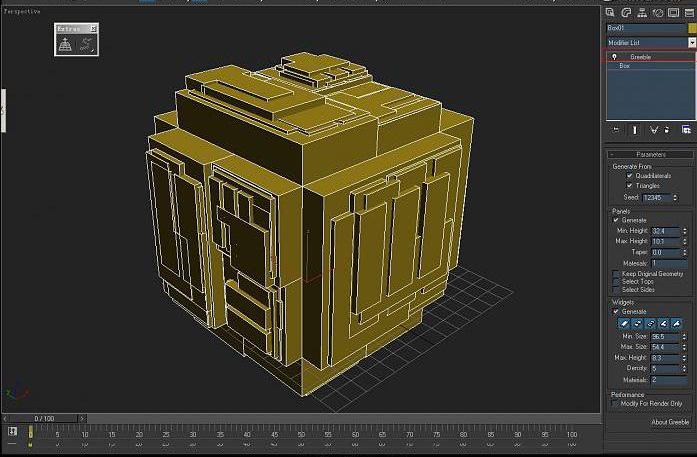Image resolution: width=697 pixels, height=457 pixels.
Task: Click the key mode icon left of the timeline
Action: (12, 431)
